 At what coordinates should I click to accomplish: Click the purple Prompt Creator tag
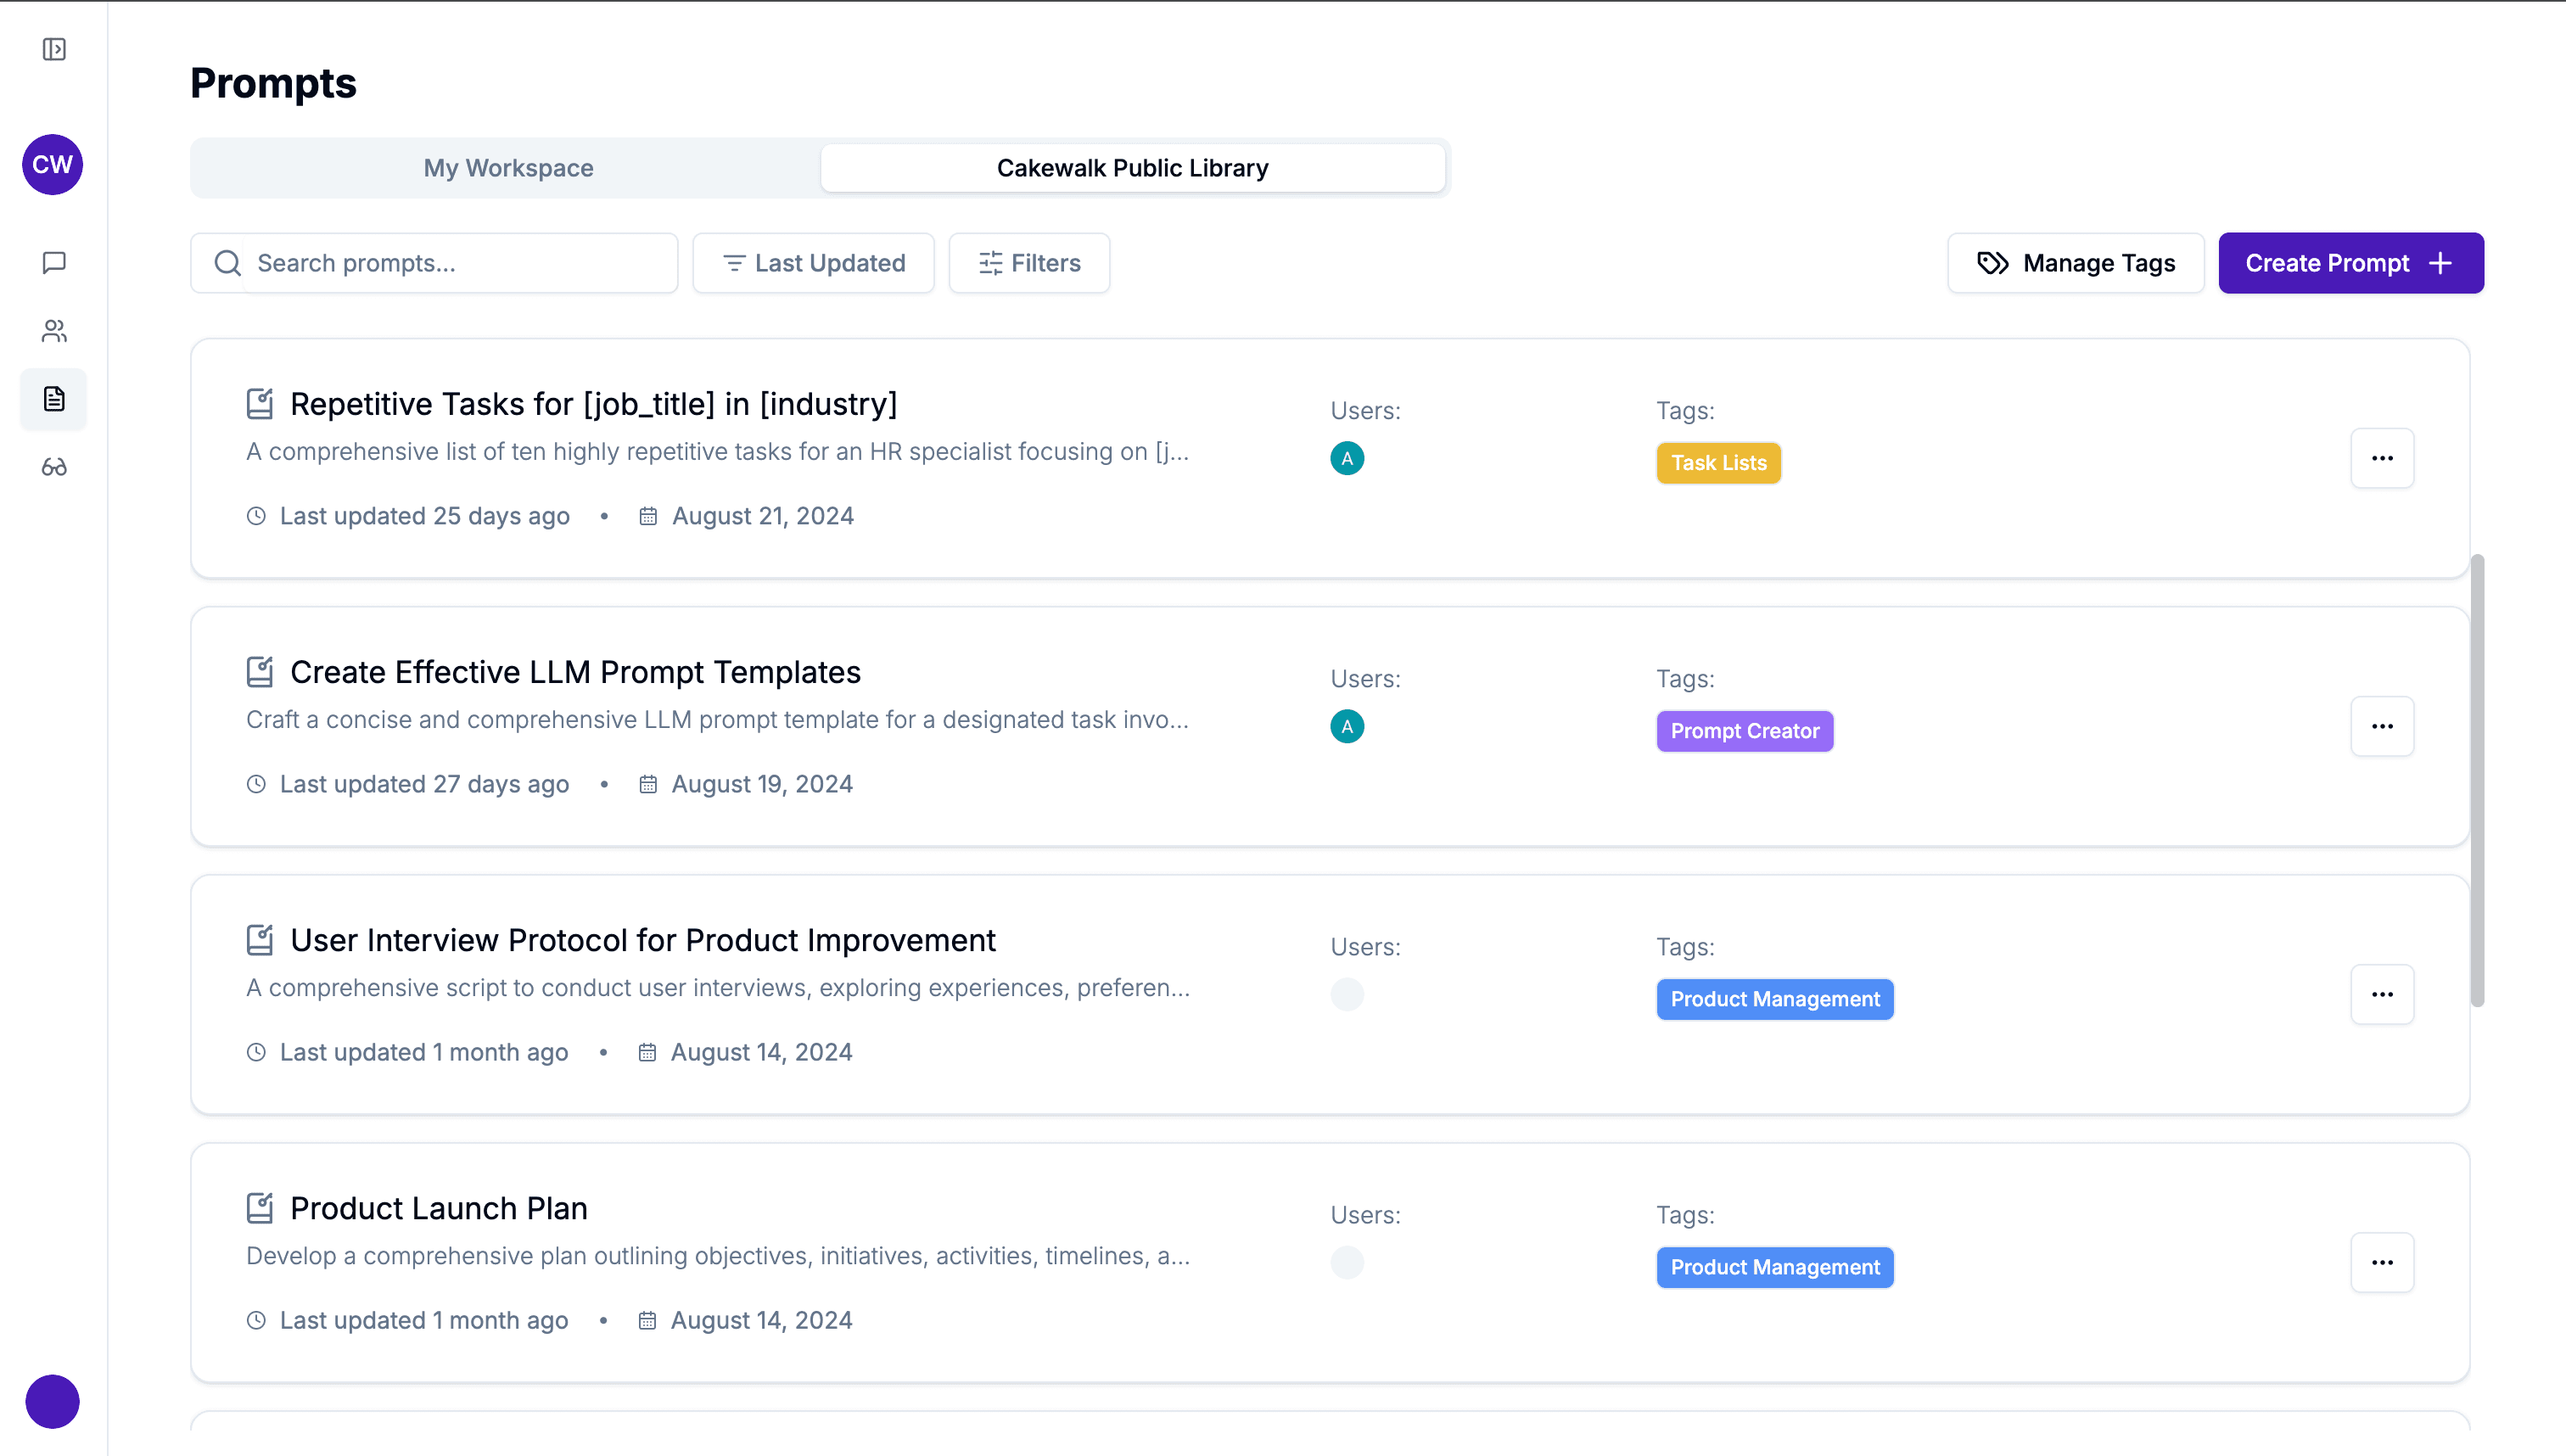click(x=1745, y=731)
